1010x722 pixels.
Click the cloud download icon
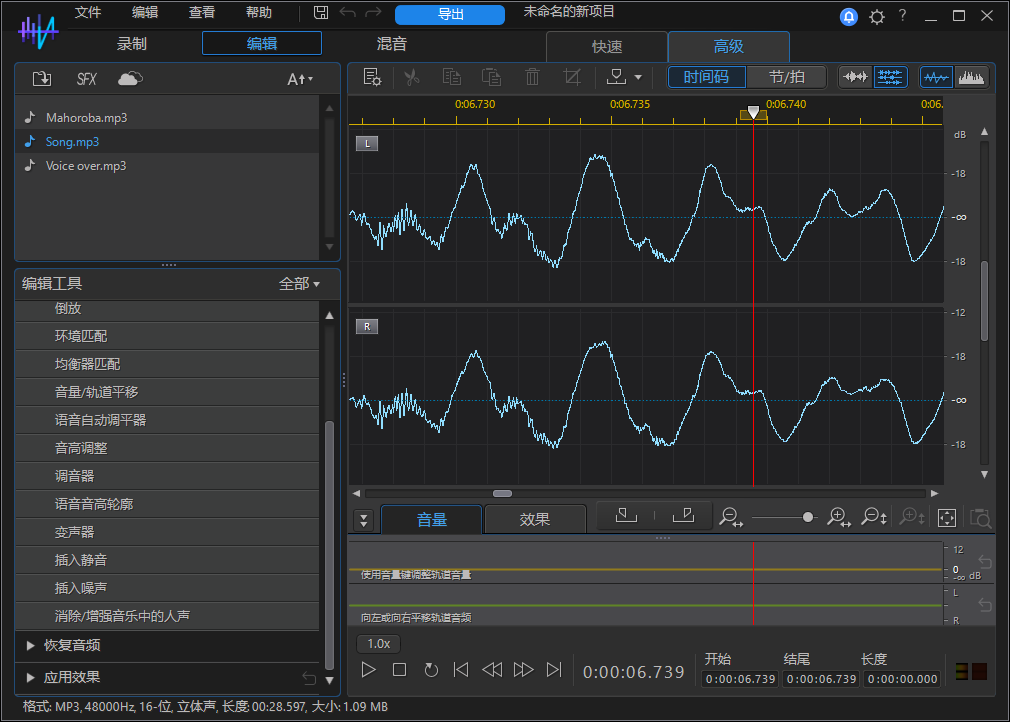pos(129,78)
